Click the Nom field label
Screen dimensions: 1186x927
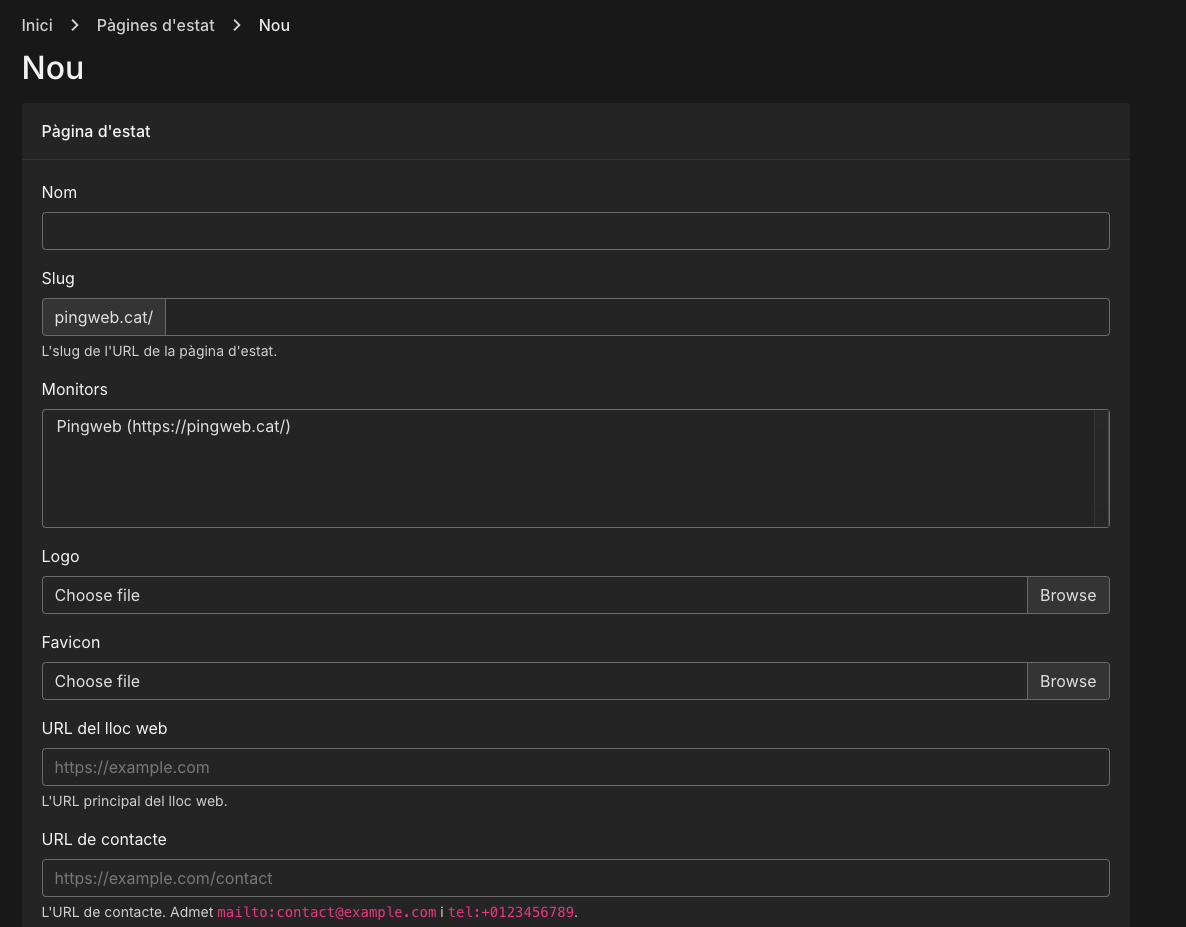point(59,192)
